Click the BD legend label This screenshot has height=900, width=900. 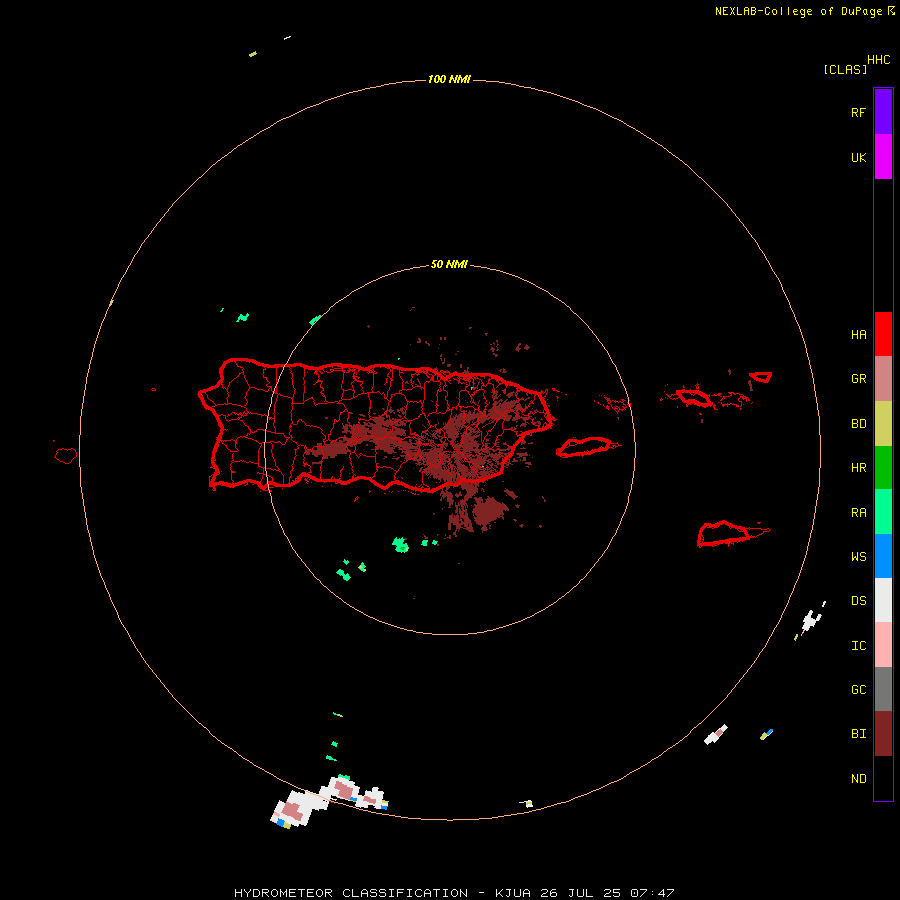coord(858,424)
